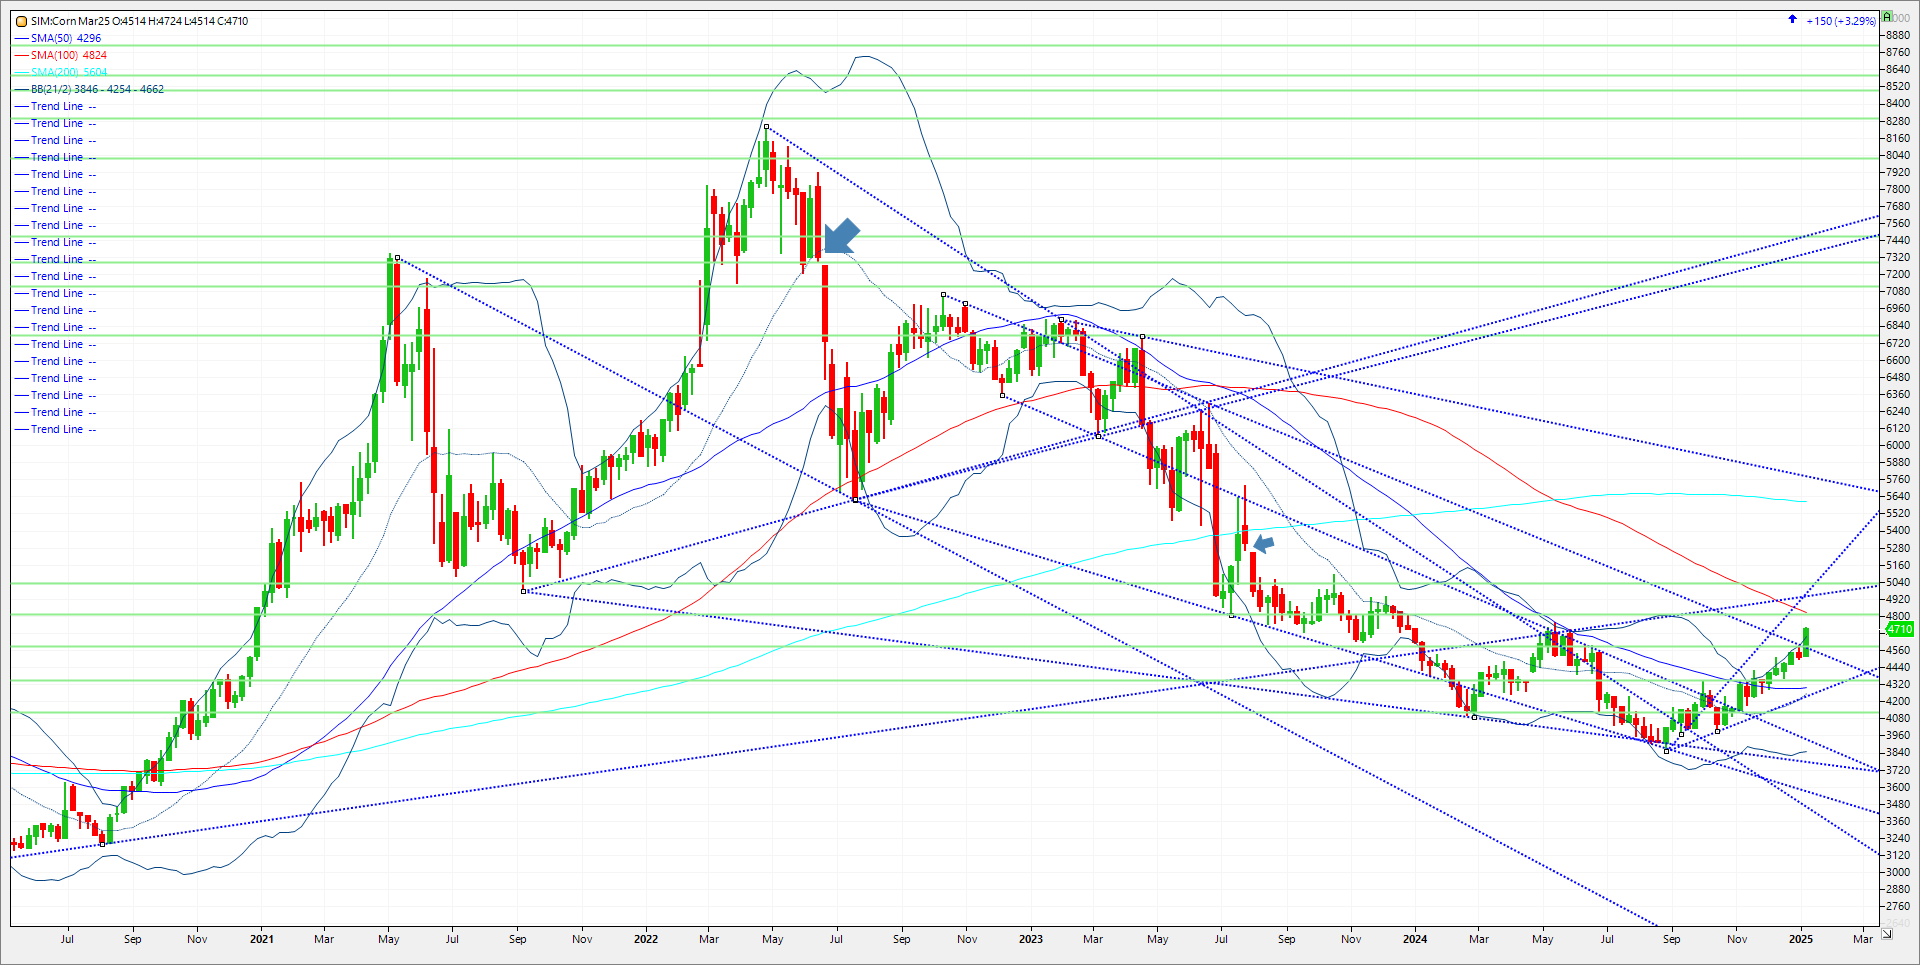Click the 2024 label on the time axis
This screenshot has height=965, width=1920.
pyautogui.click(x=1414, y=939)
